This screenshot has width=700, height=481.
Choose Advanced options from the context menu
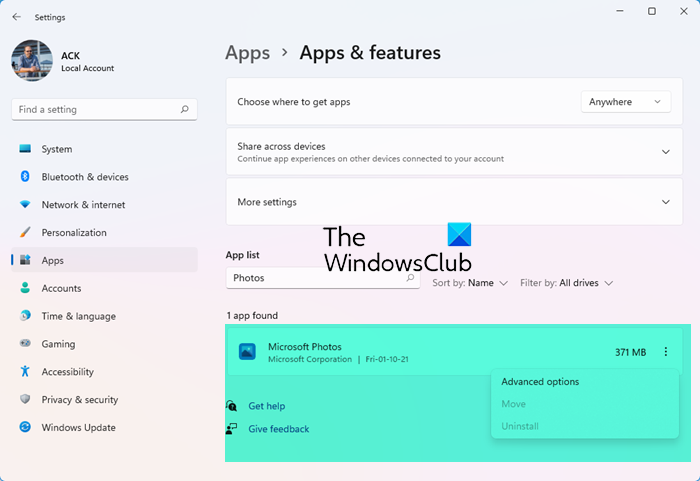coord(540,382)
